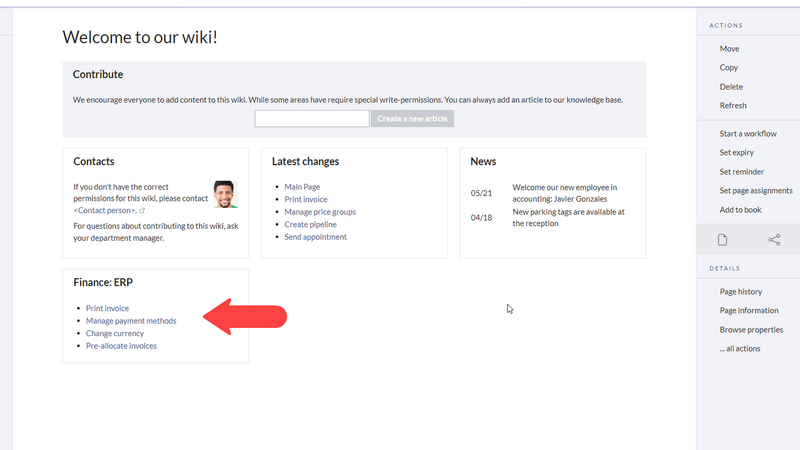Open the page document icon in the sidebar
This screenshot has height=450, width=800.
tap(722, 239)
